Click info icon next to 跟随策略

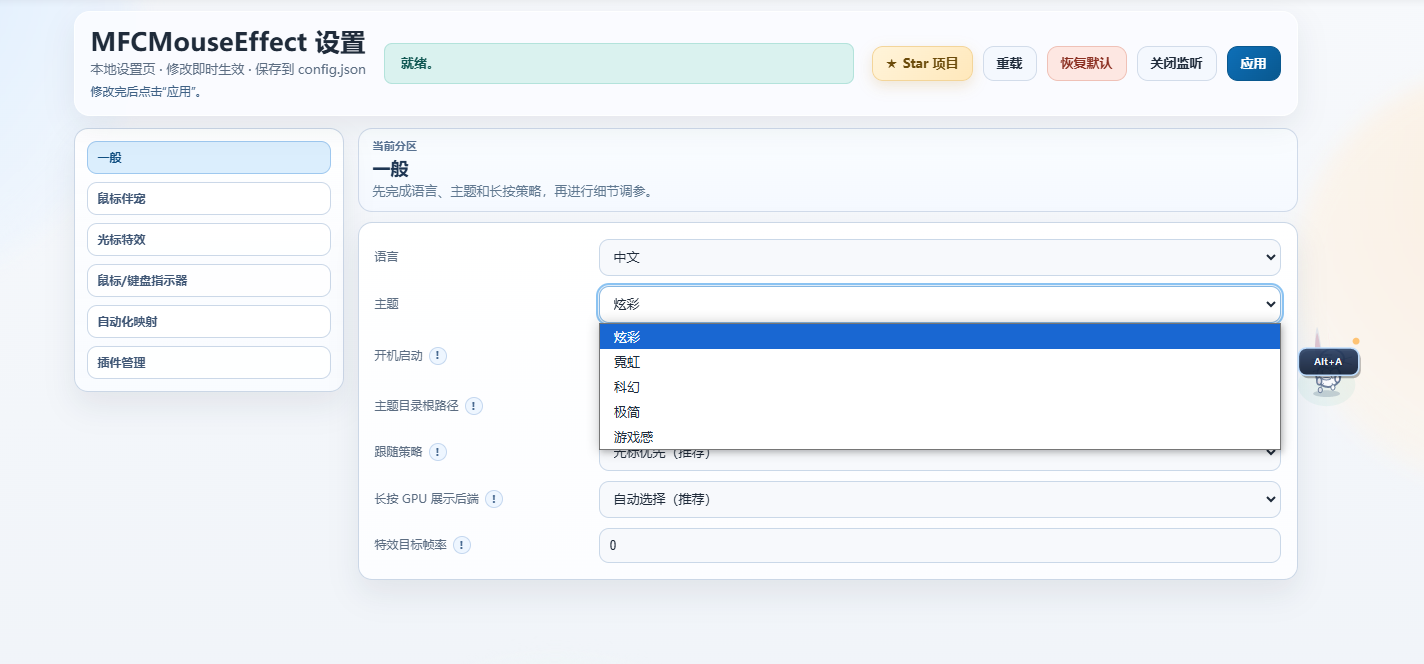click(x=438, y=452)
